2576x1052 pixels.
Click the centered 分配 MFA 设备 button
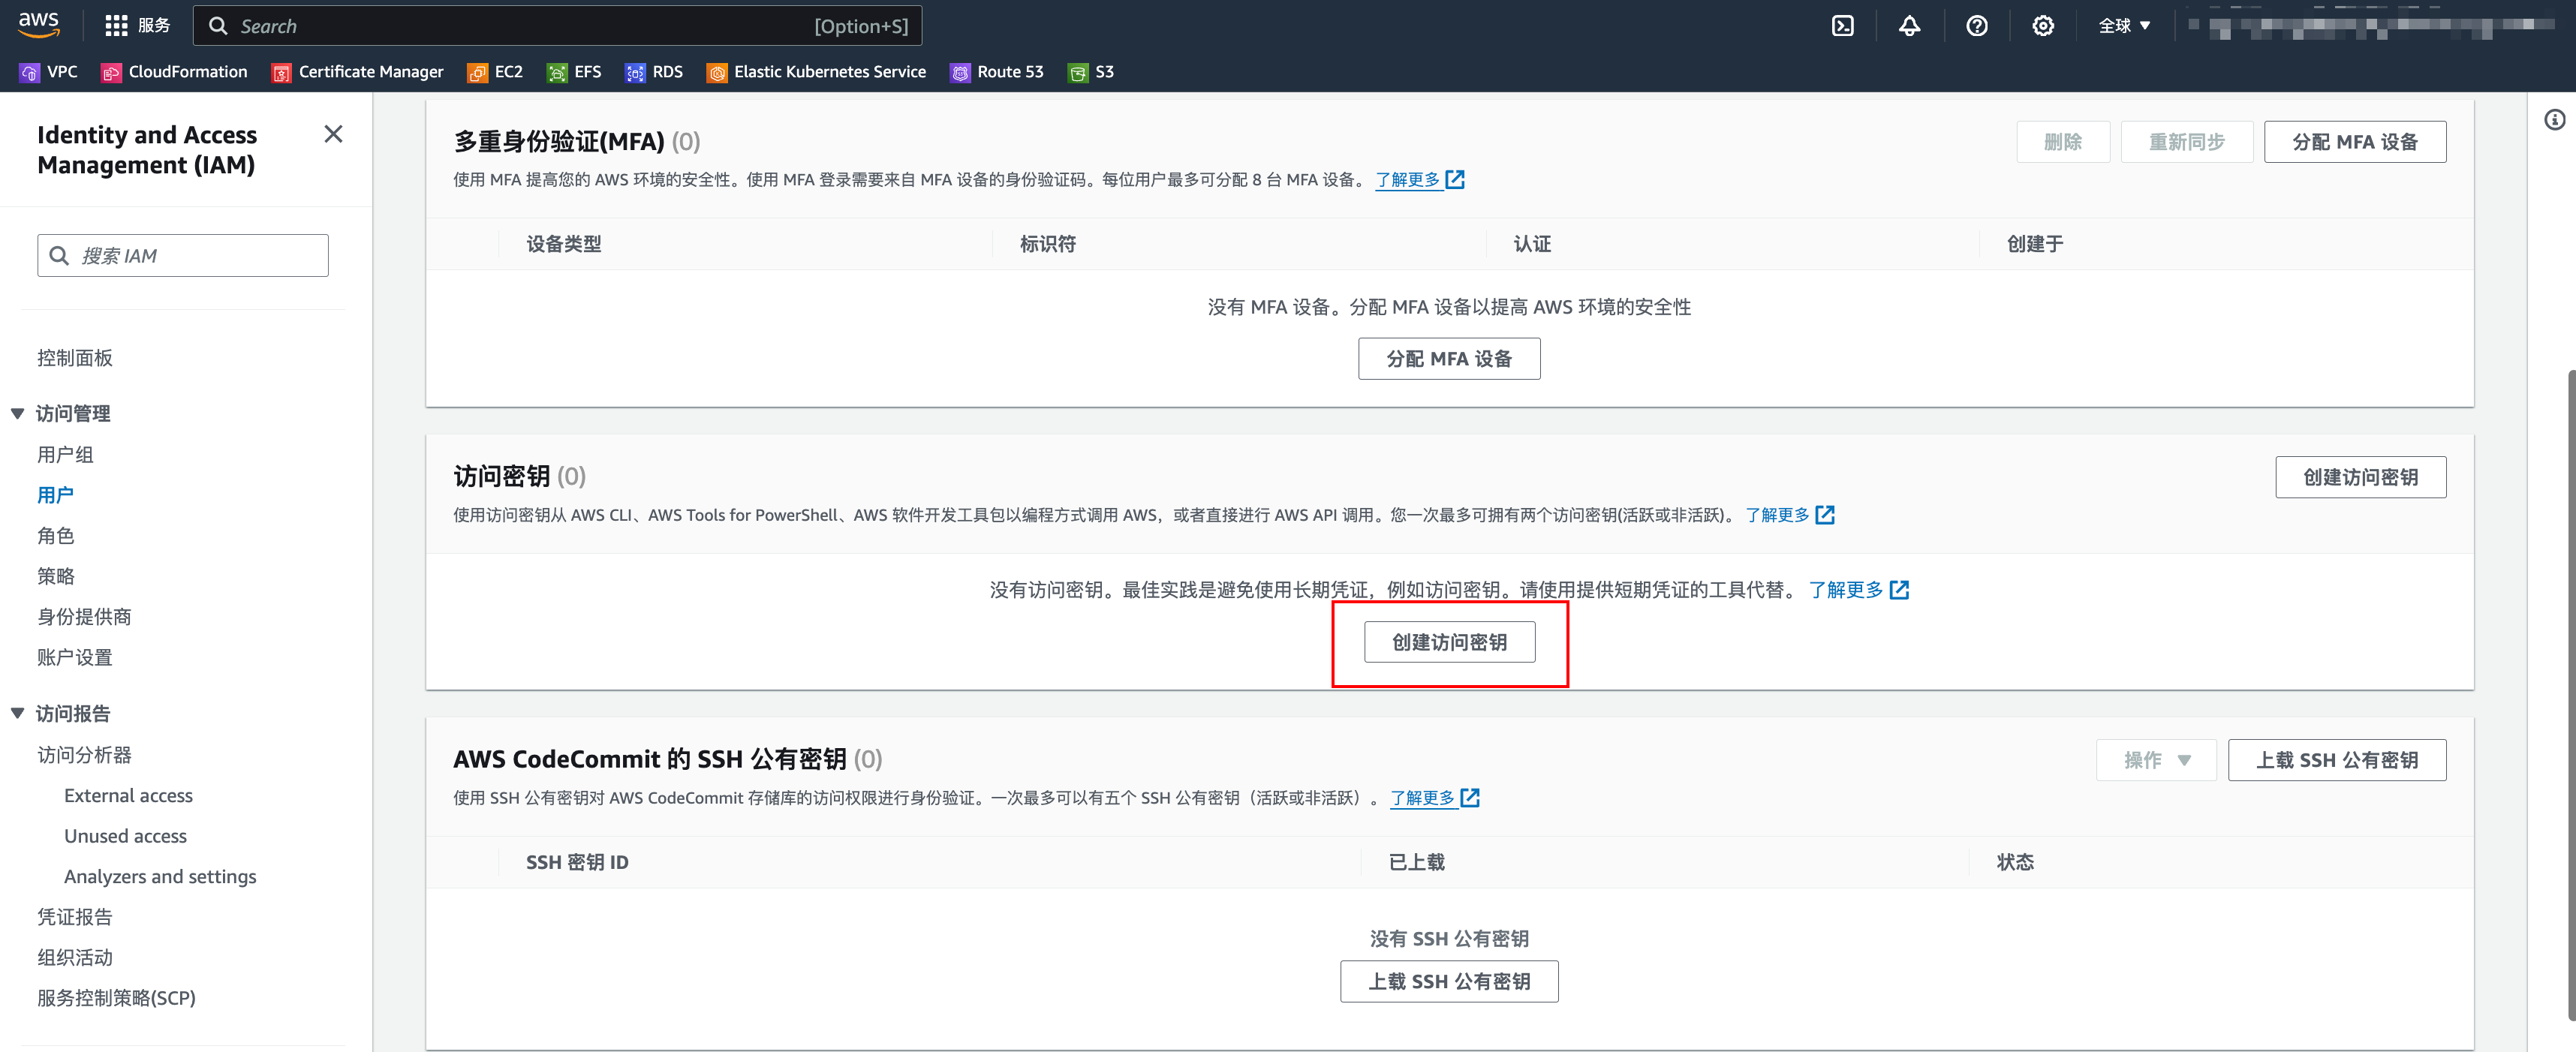(x=1448, y=359)
